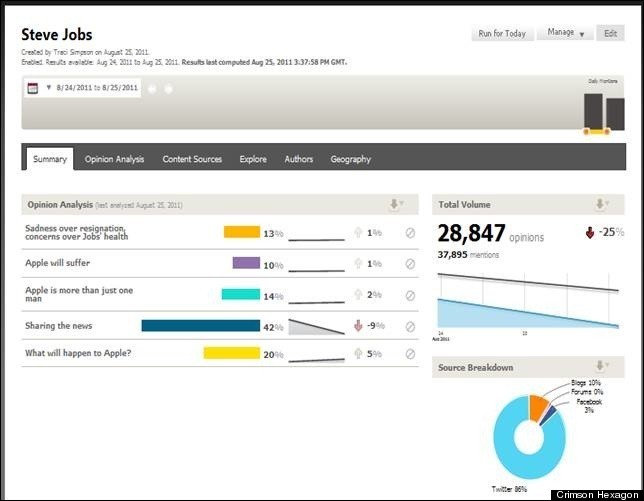Open the Geography tab
This screenshot has width=644, height=501.
(x=350, y=159)
